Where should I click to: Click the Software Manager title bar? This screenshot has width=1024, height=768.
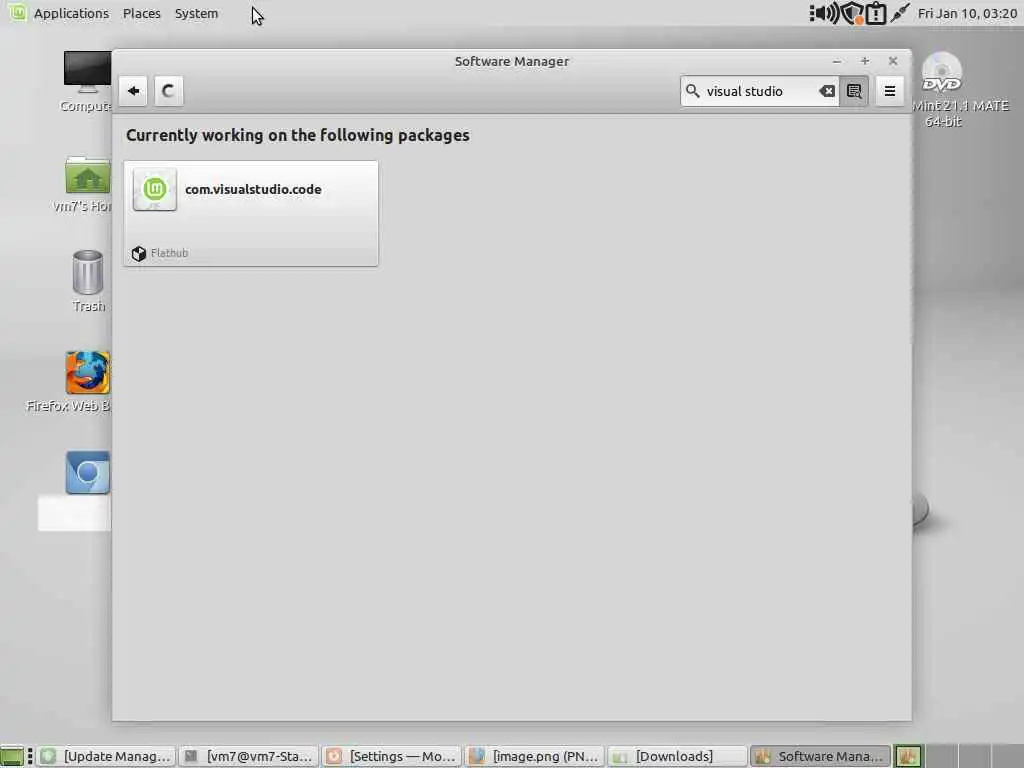511,61
